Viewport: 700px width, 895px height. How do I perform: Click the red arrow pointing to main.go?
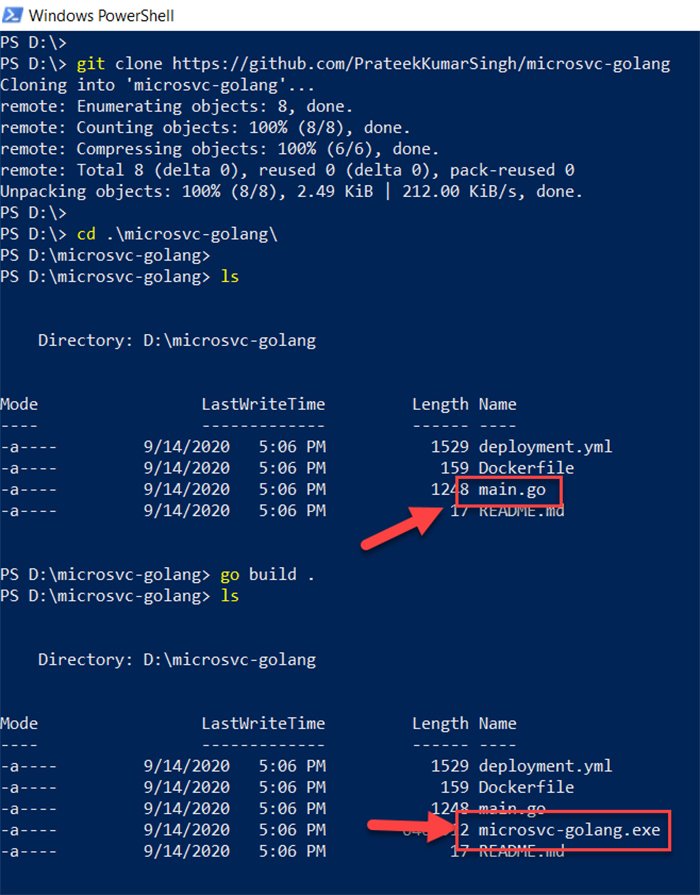point(400,523)
